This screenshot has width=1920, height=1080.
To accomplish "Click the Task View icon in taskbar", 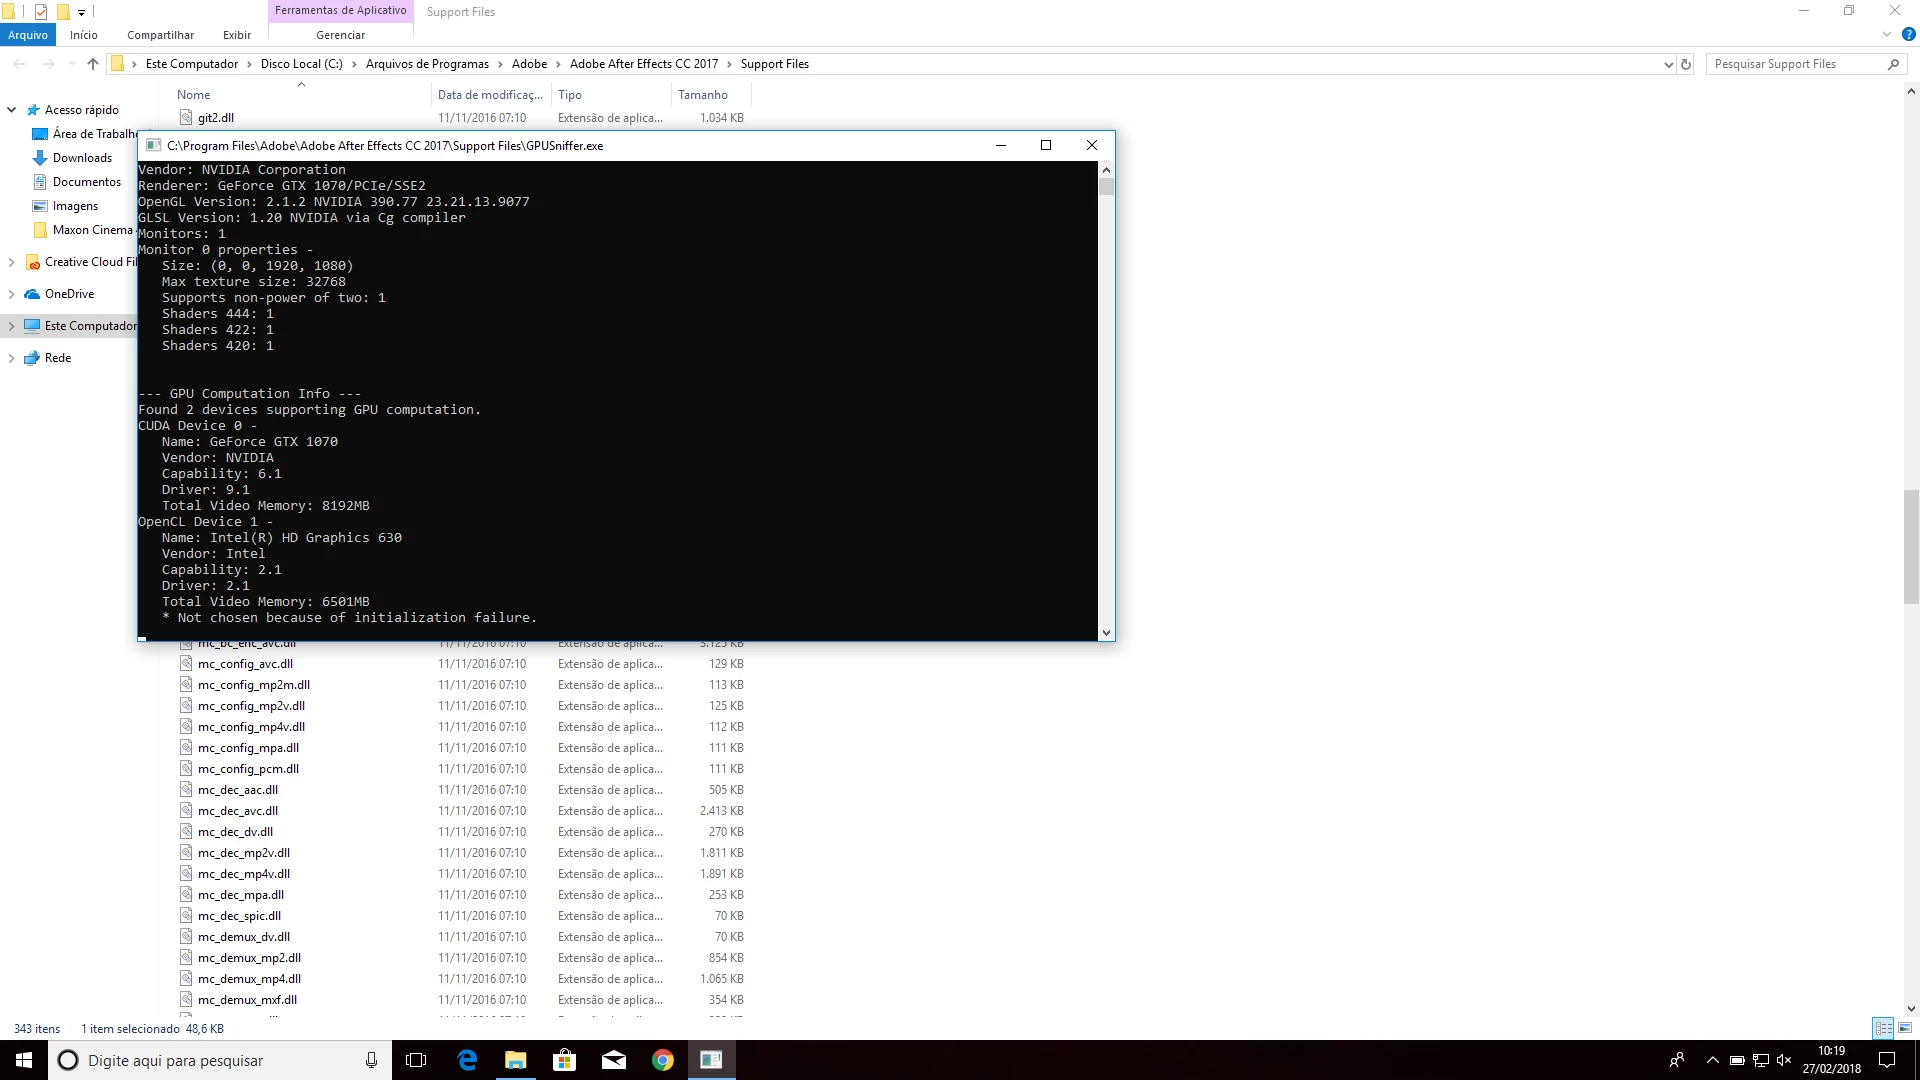I will [x=416, y=1060].
